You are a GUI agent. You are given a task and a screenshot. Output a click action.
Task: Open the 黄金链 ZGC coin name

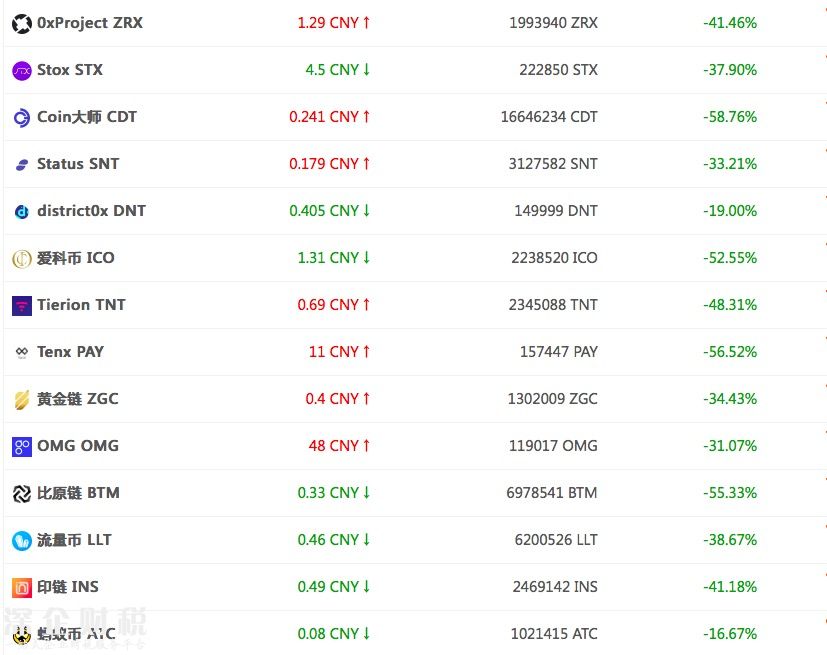tap(78, 399)
